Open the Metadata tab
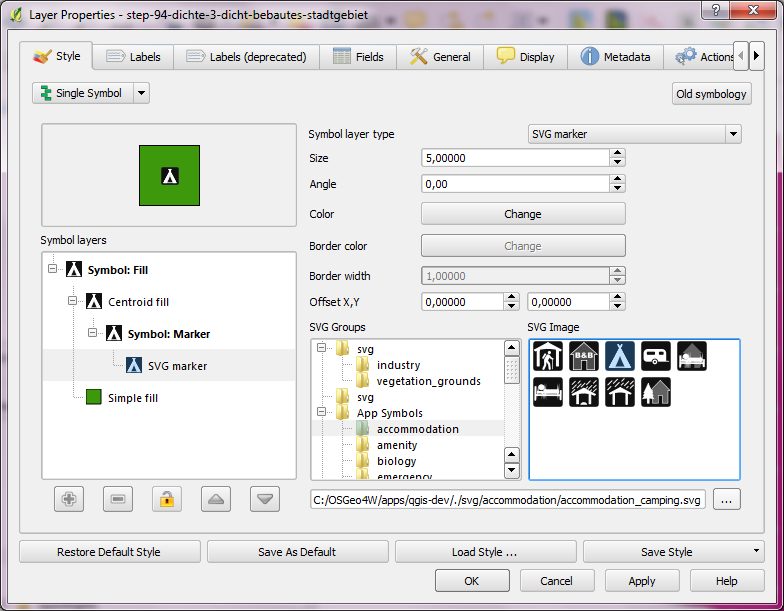 [x=615, y=57]
